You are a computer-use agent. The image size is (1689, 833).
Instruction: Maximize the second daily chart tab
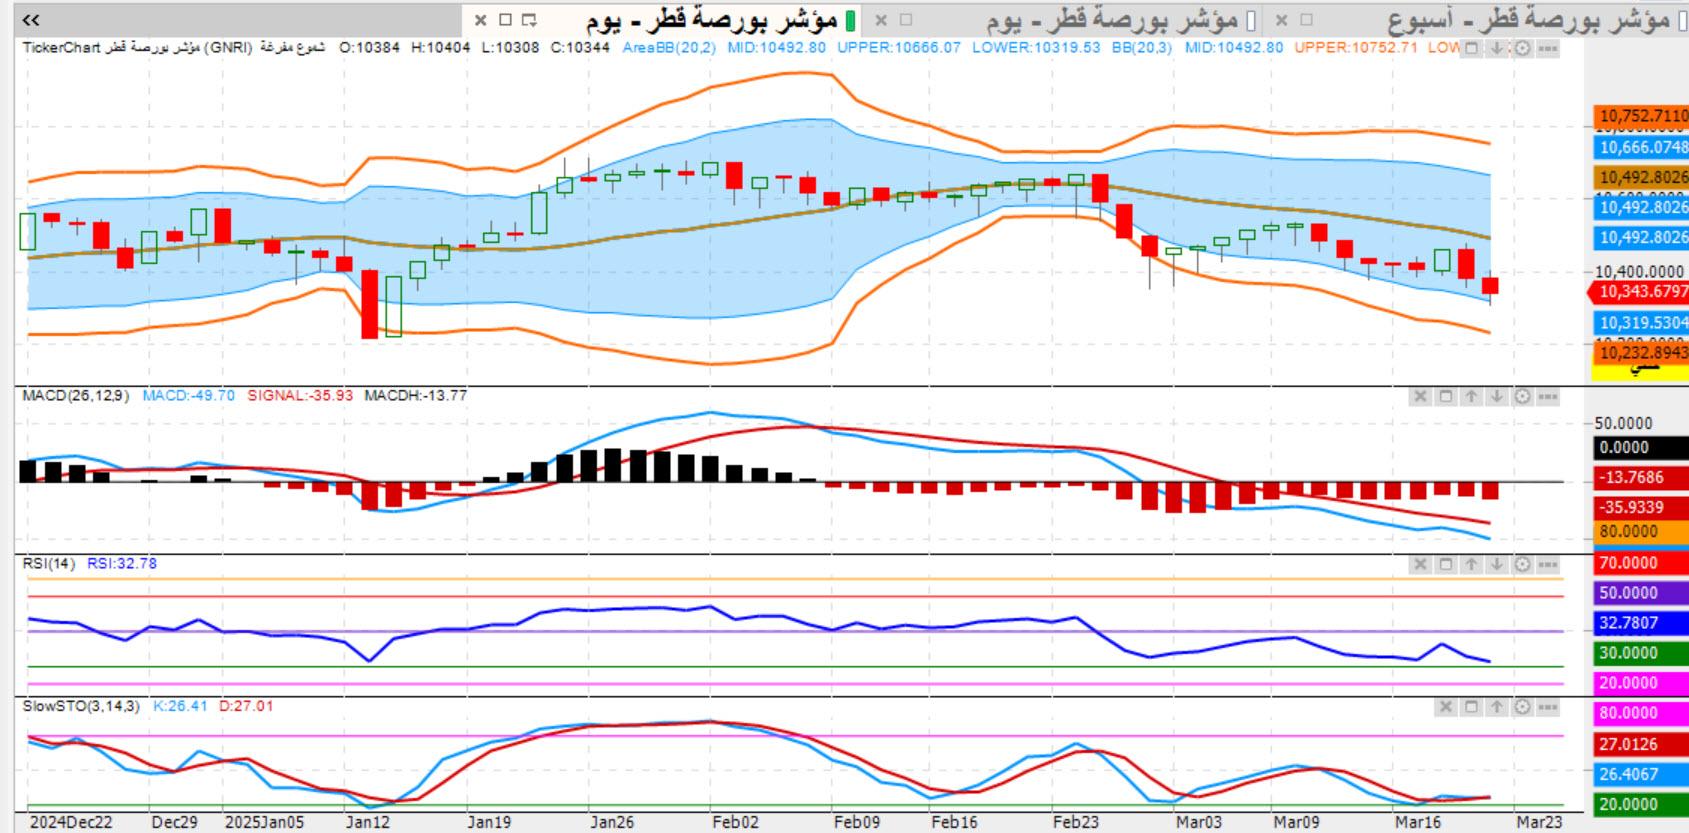coord(906,19)
